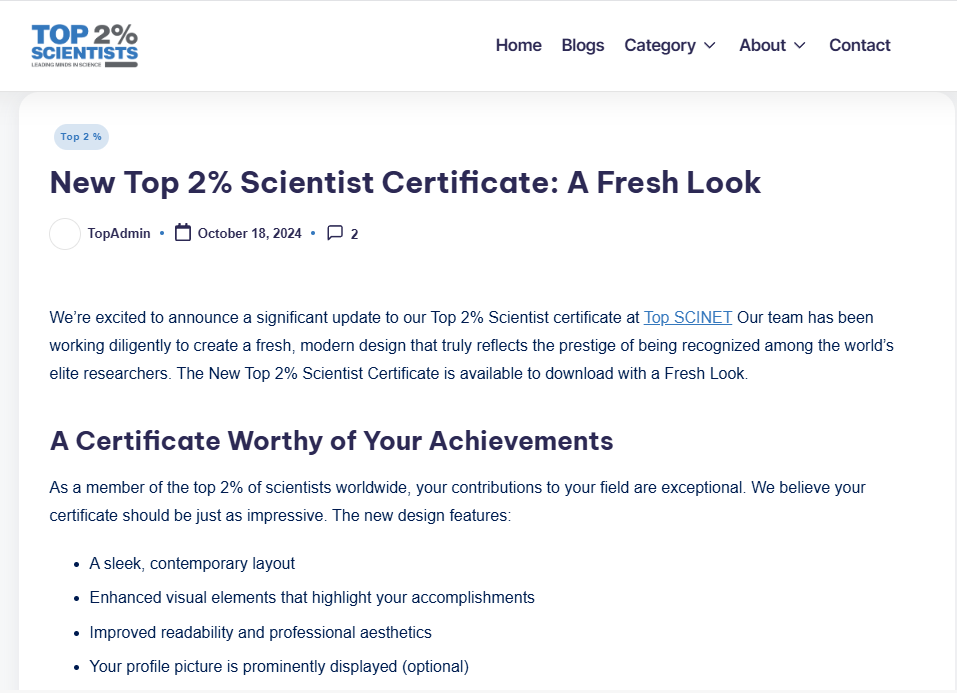Image resolution: width=957 pixels, height=693 pixels.
Task: Click the comment count number 2
Action: [x=354, y=234]
